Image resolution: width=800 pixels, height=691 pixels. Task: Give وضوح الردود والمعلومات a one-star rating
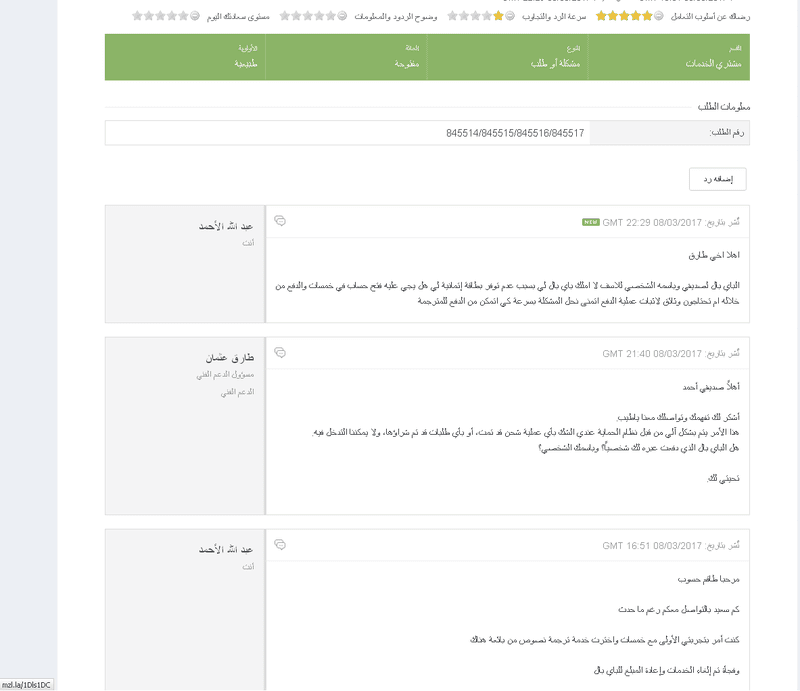(x=331, y=16)
